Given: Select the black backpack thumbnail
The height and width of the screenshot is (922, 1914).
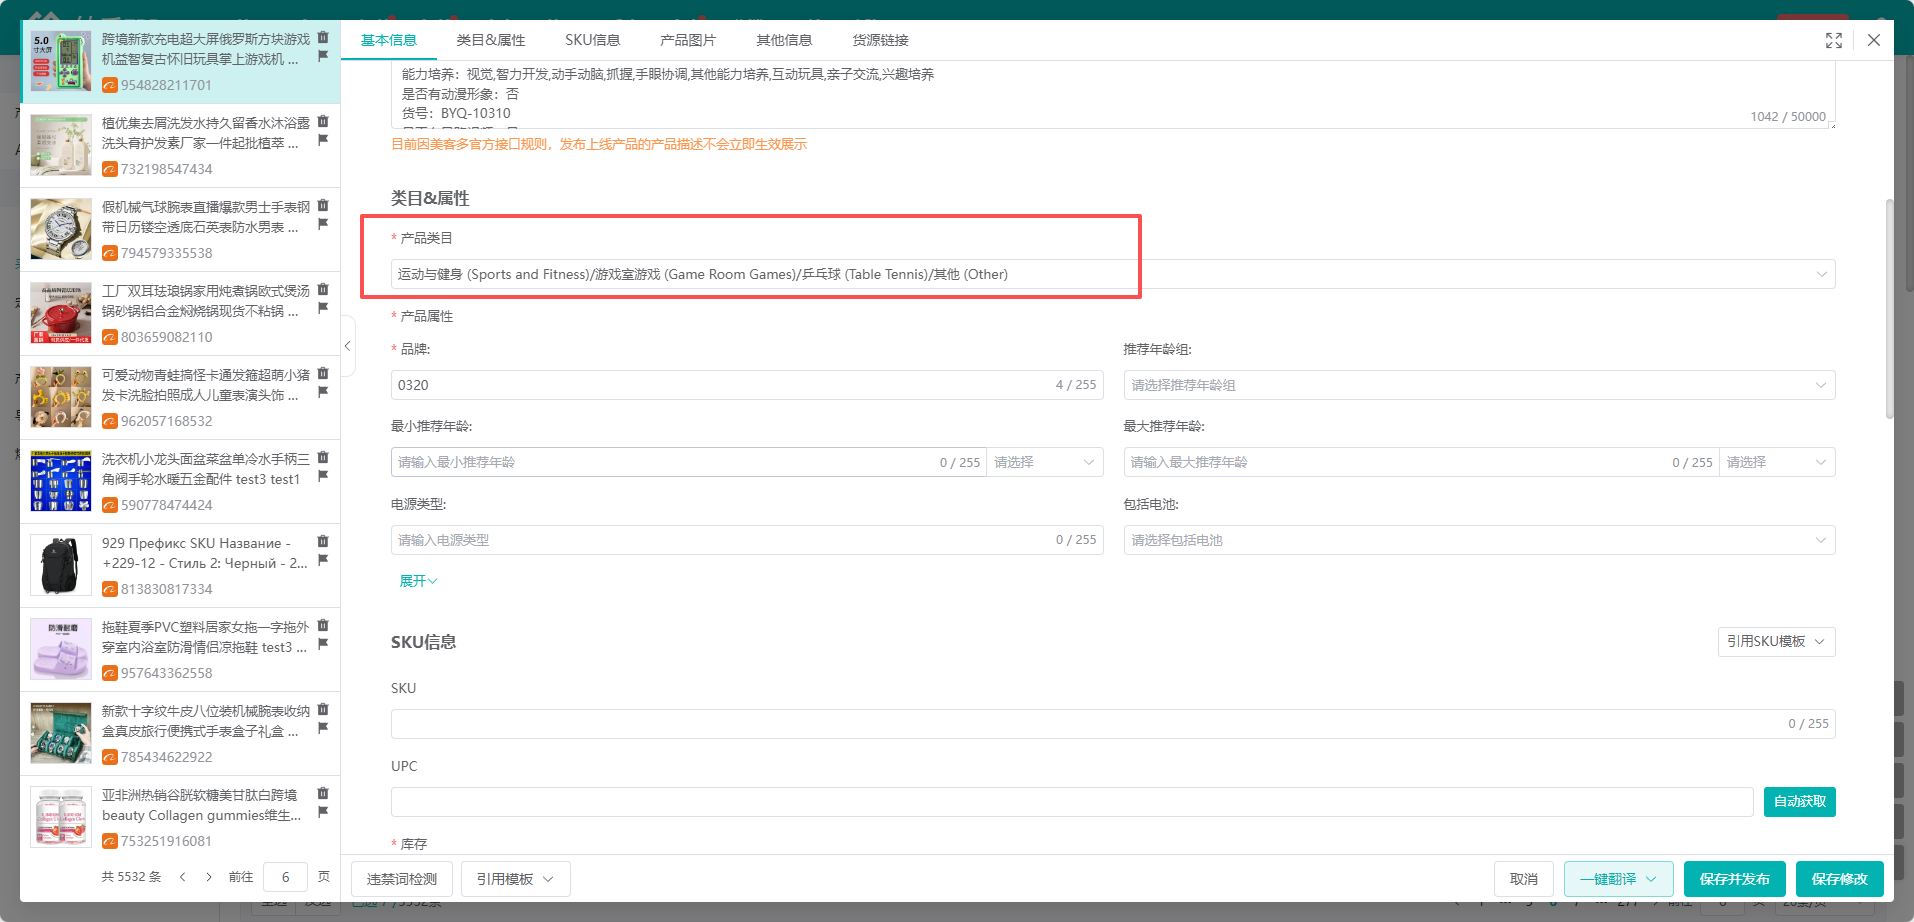Looking at the screenshot, I should 61,565.
